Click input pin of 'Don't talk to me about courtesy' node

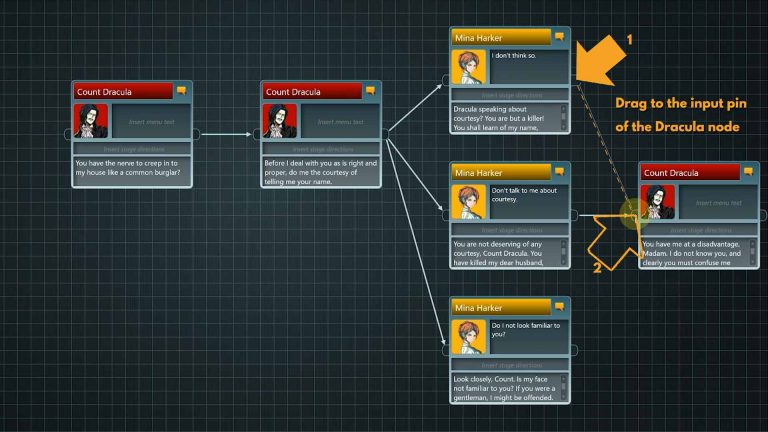(x=446, y=215)
